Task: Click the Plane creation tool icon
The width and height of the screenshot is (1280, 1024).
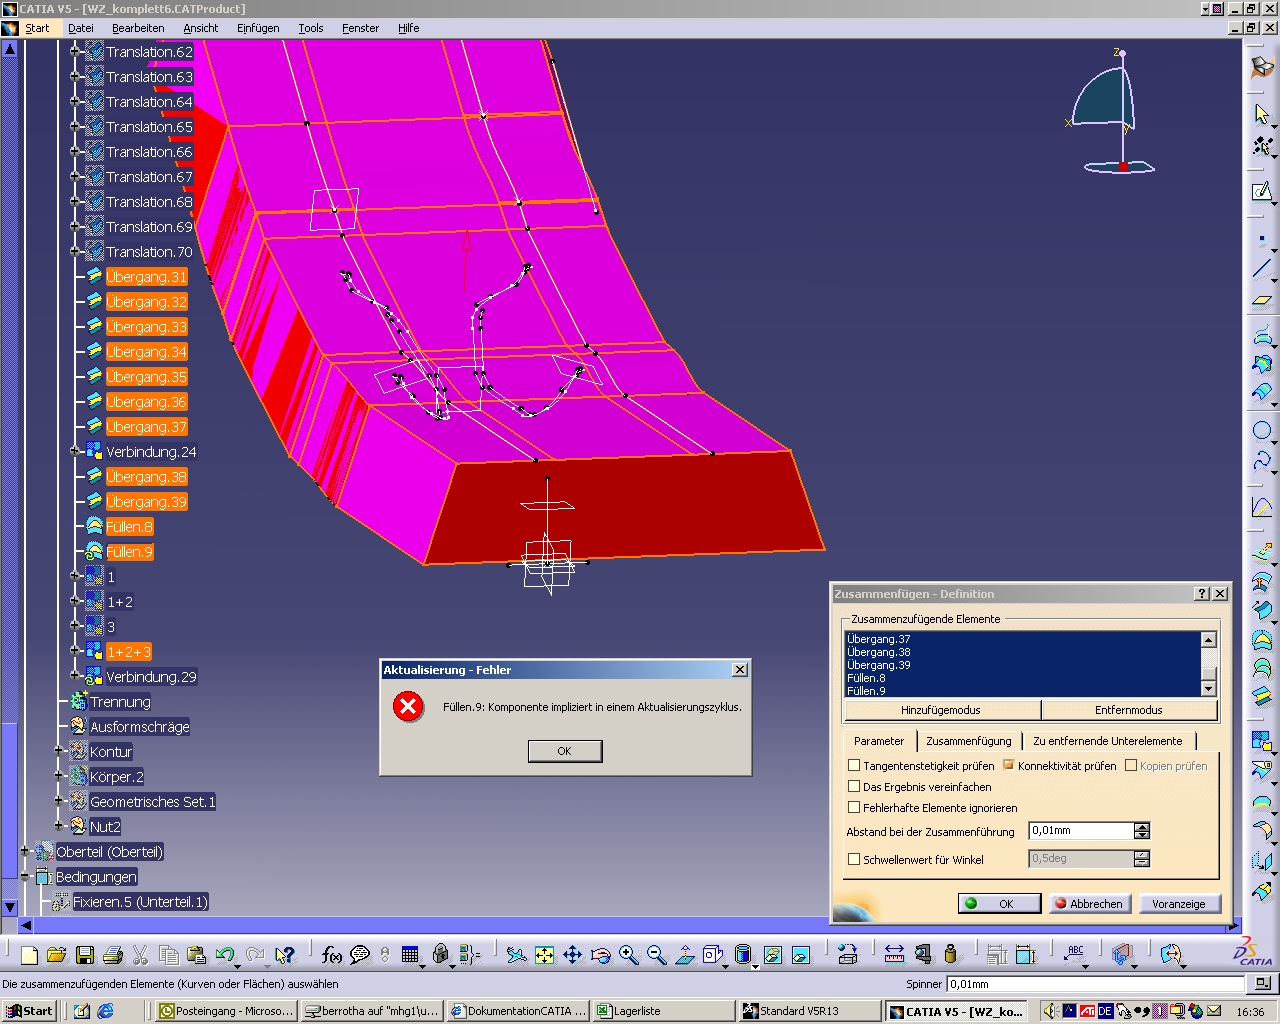Action: (x=1262, y=299)
